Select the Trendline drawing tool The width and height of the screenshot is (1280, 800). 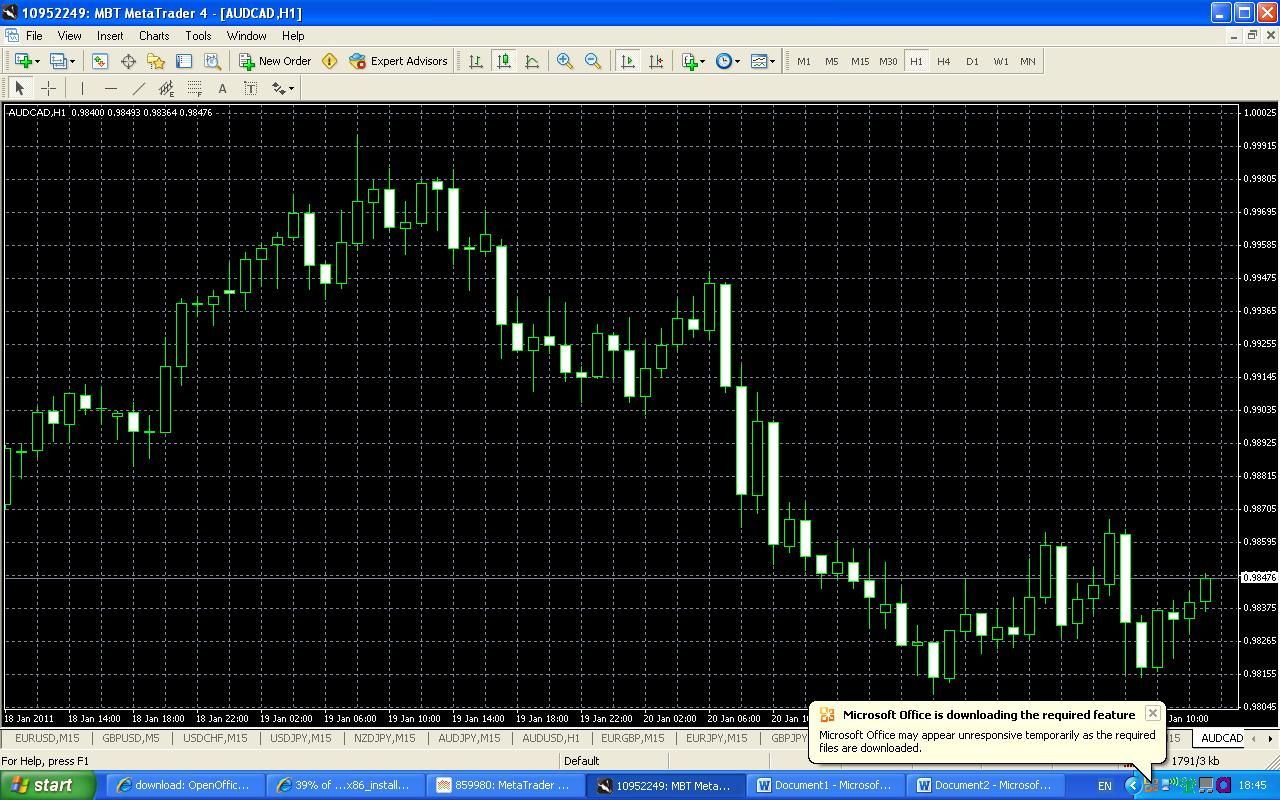(x=138, y=88)
